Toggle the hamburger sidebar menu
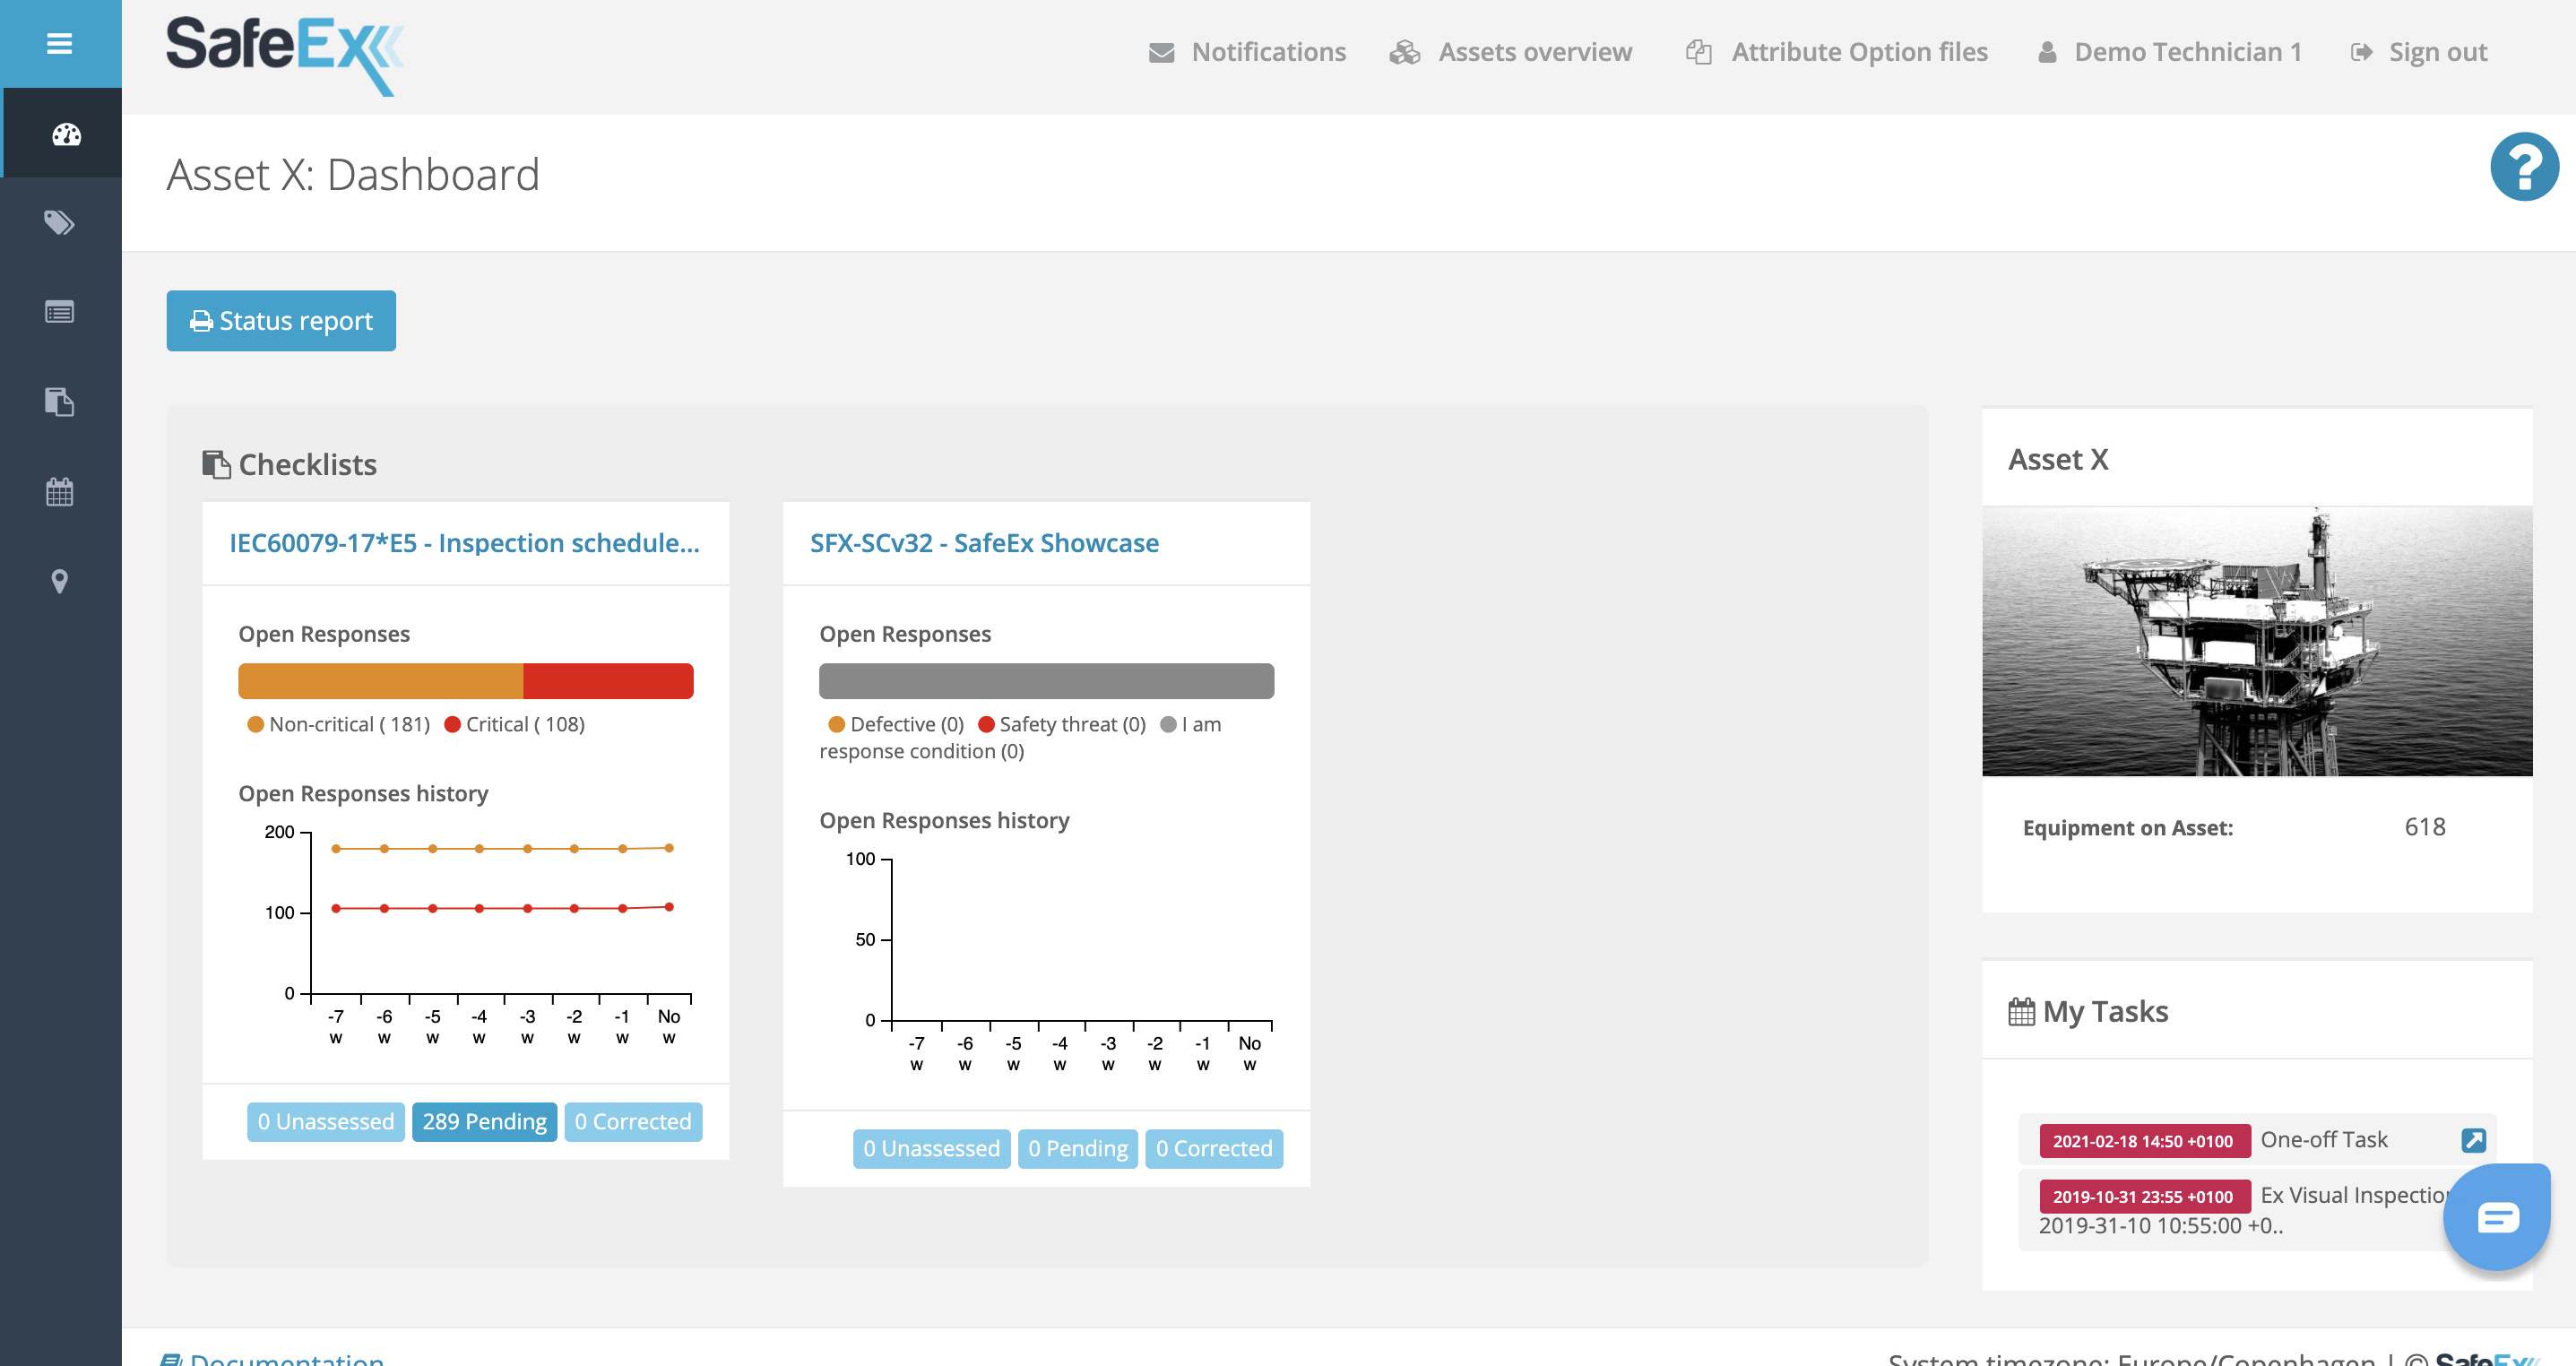 [59, 44]
